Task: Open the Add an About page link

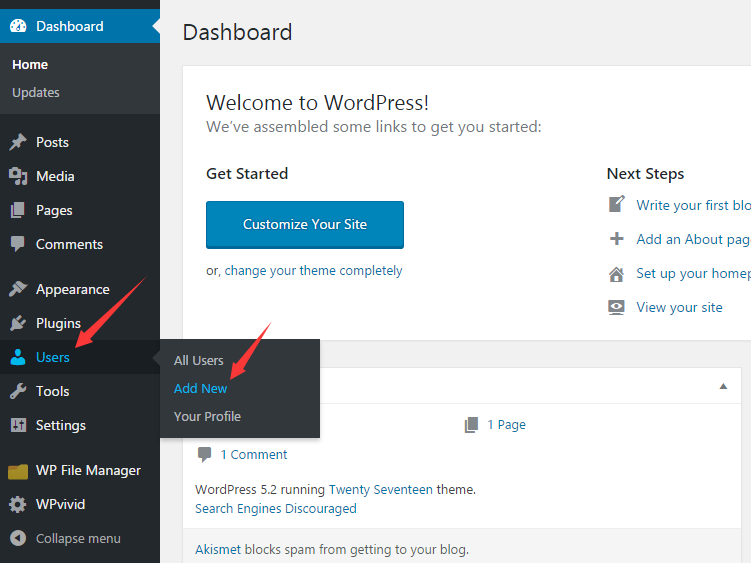Action: (x=694, y=239)
